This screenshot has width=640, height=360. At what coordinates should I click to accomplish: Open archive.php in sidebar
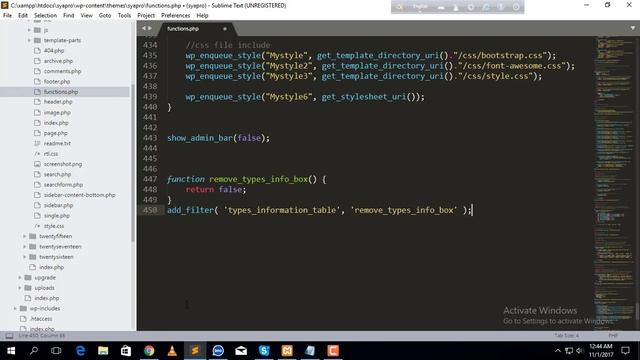58,61
